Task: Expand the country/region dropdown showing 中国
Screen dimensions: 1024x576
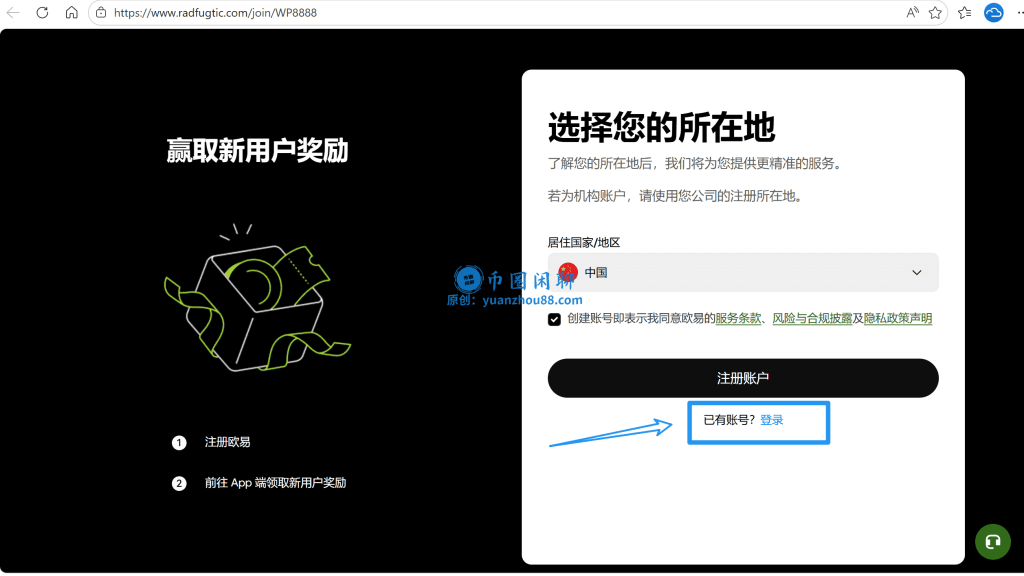Action: (x=743, y=272)
